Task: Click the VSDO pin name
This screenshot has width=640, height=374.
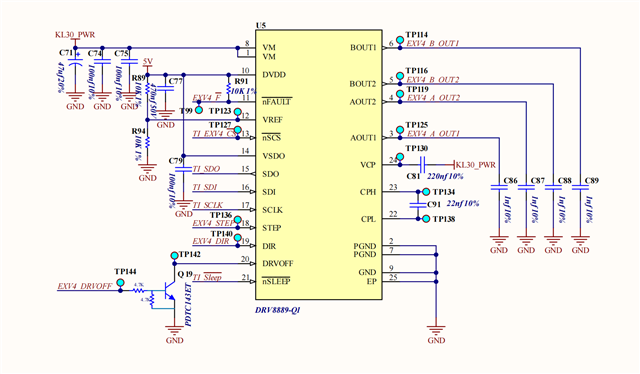Action: click(x=273, y=156)
